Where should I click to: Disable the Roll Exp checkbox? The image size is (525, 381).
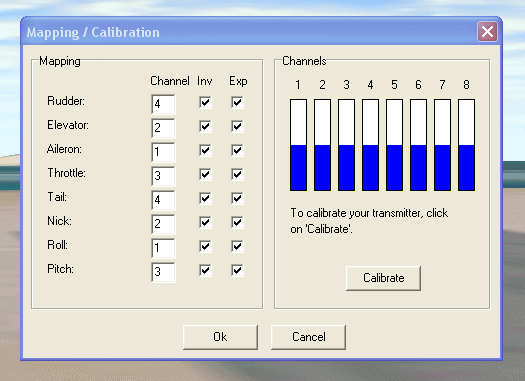tap(237, 246)
